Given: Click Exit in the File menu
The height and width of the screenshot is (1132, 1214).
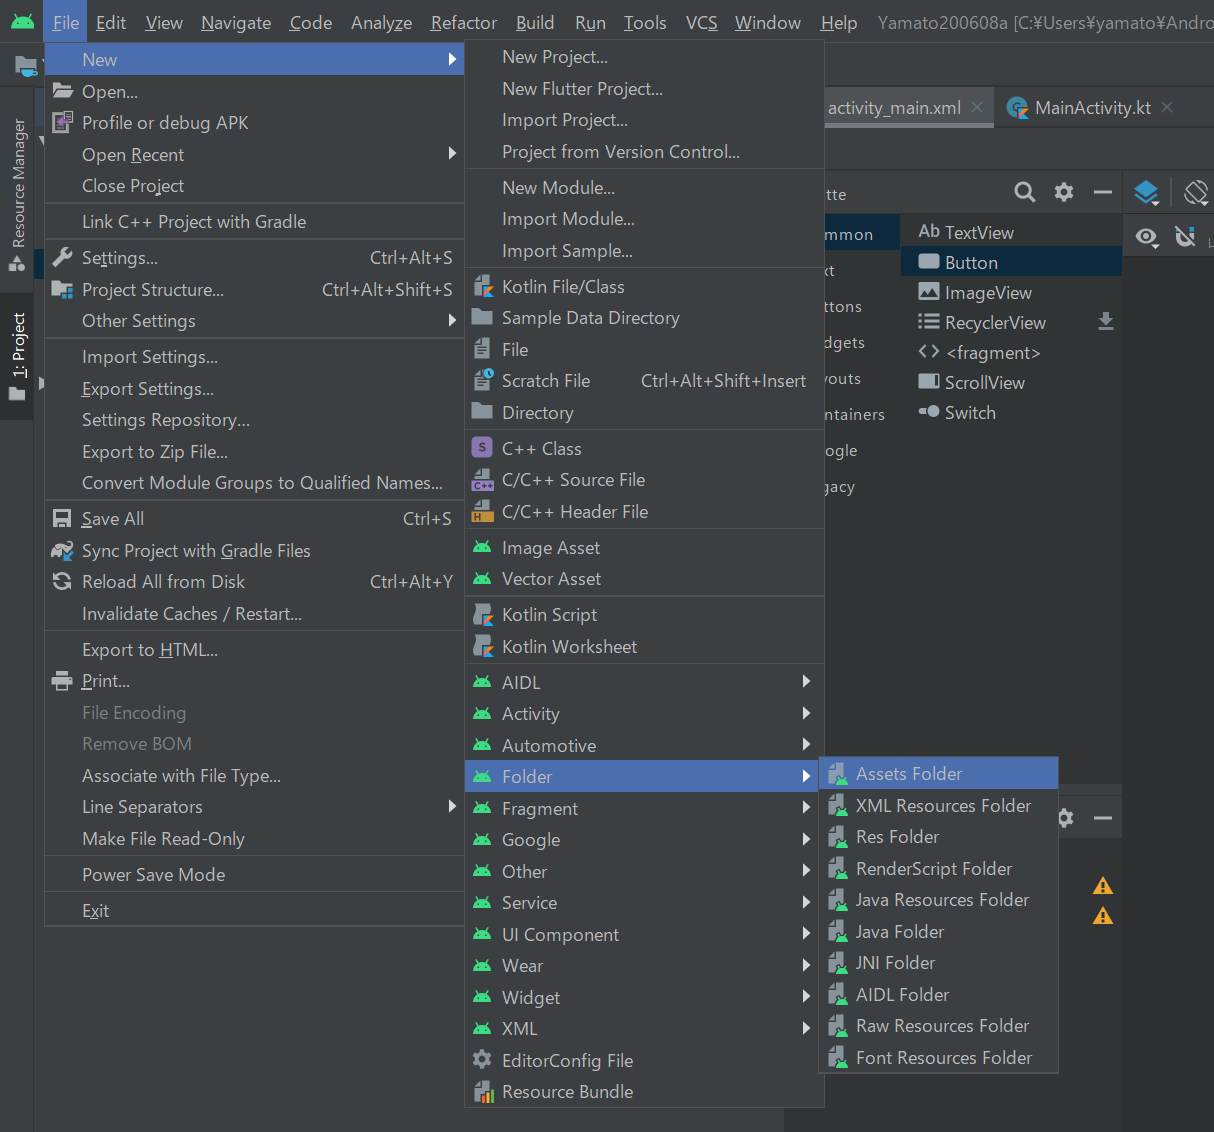Looking at the screenshot, I should pos(255,911).
